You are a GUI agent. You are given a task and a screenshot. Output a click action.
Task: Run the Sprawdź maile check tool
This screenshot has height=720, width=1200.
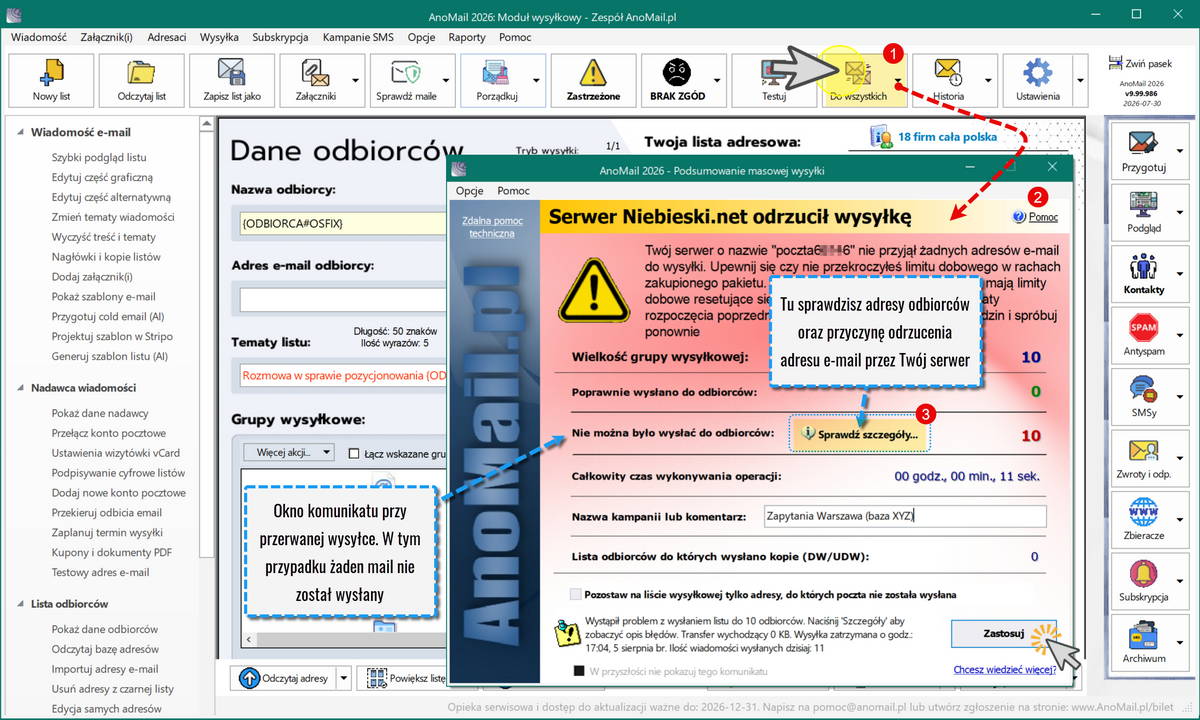(x=405, y=80)
